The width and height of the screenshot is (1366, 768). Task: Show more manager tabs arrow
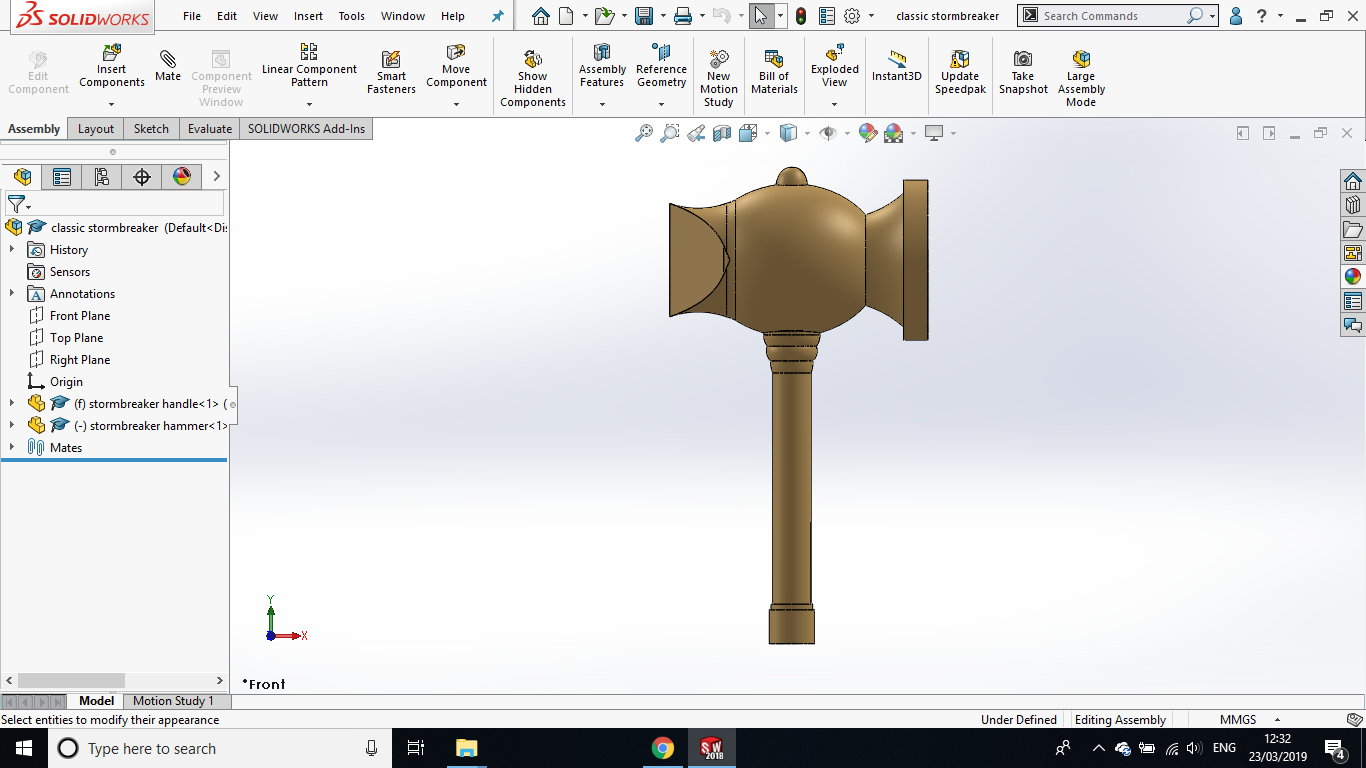[x=215, y=177]
